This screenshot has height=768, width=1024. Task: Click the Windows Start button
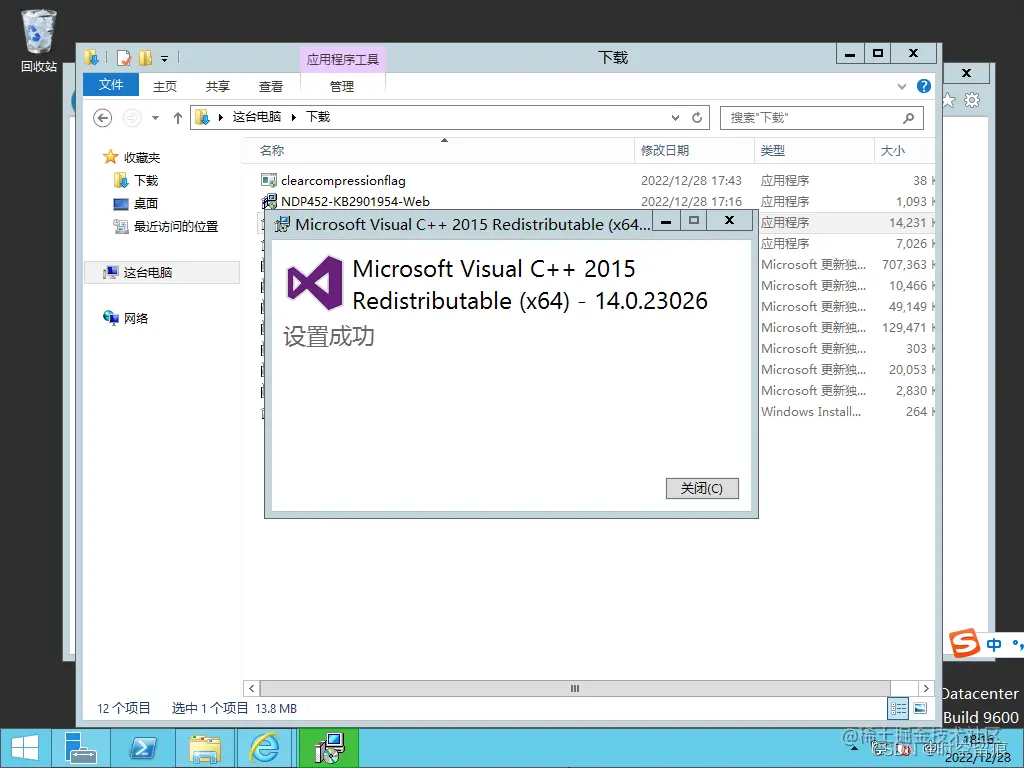[25, 748]
